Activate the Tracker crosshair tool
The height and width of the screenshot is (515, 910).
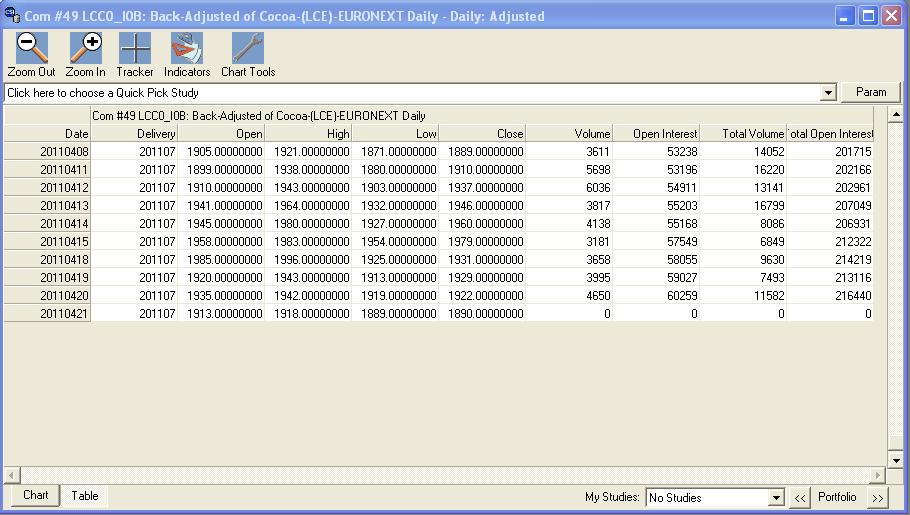(x=135, y=48)
